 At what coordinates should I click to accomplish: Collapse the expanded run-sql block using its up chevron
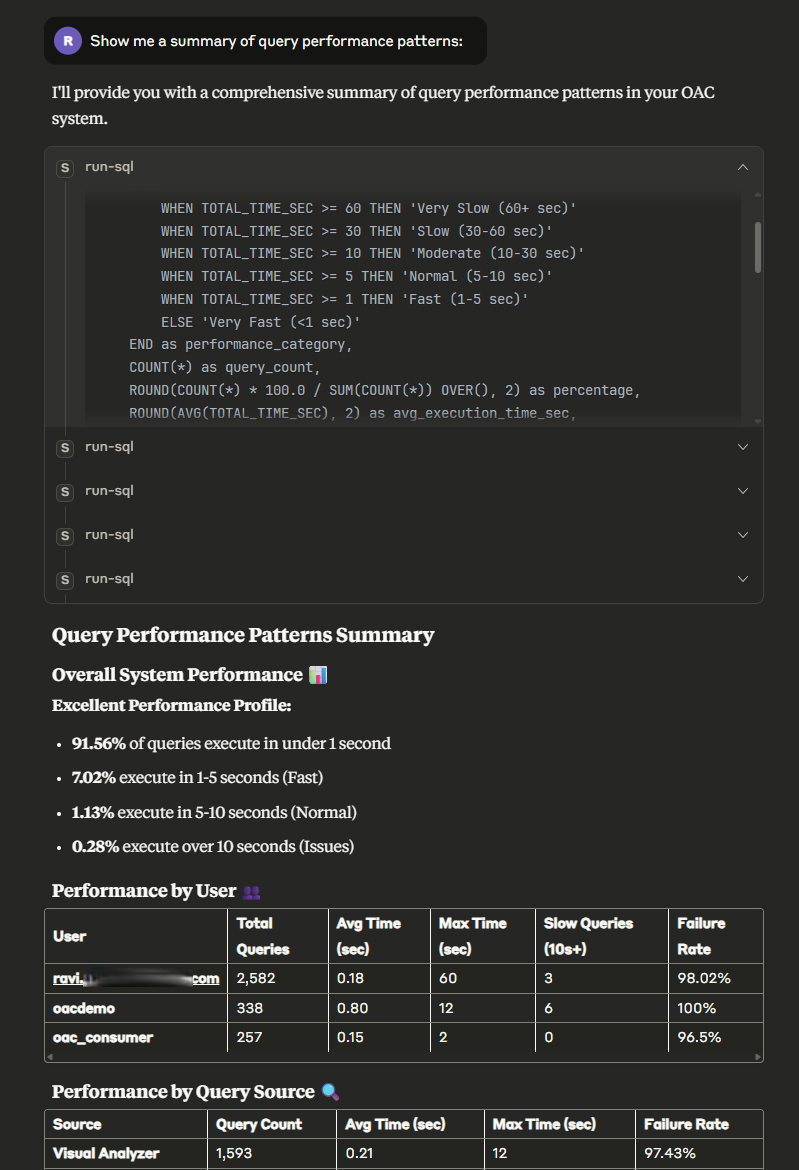coord(742,168)
